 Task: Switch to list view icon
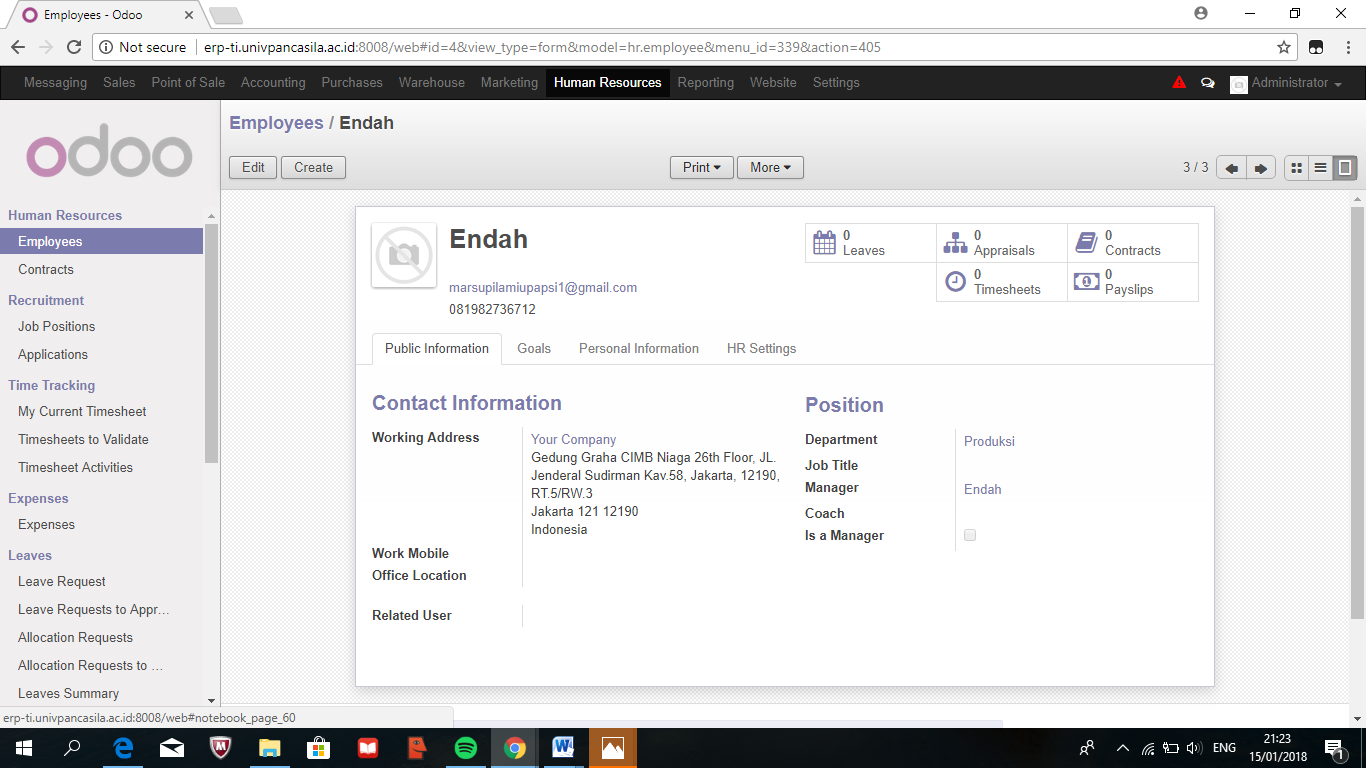[x=1321, y=168]
